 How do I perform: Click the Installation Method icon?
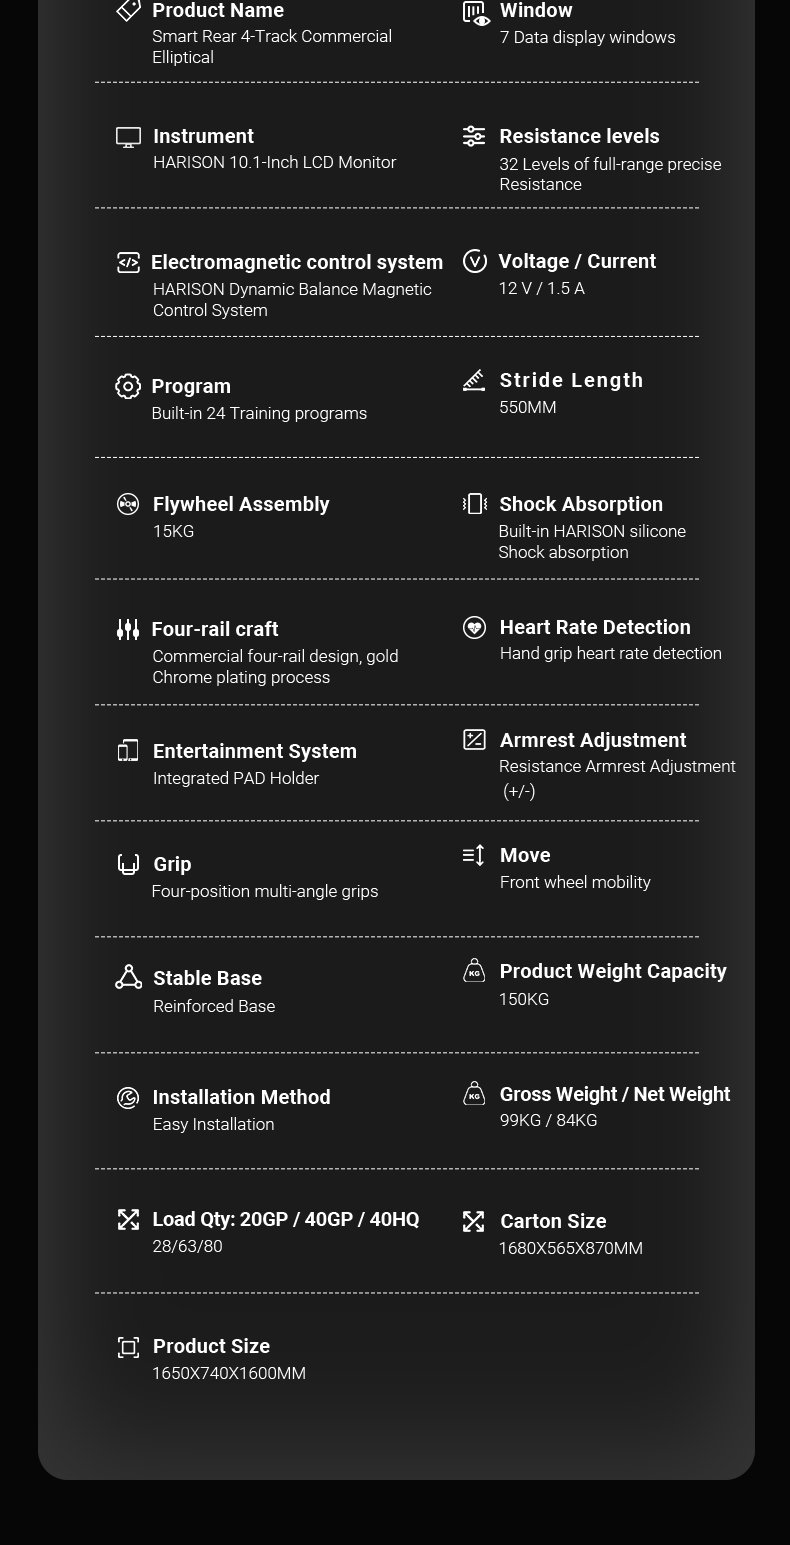click(x=128, y=1098)
